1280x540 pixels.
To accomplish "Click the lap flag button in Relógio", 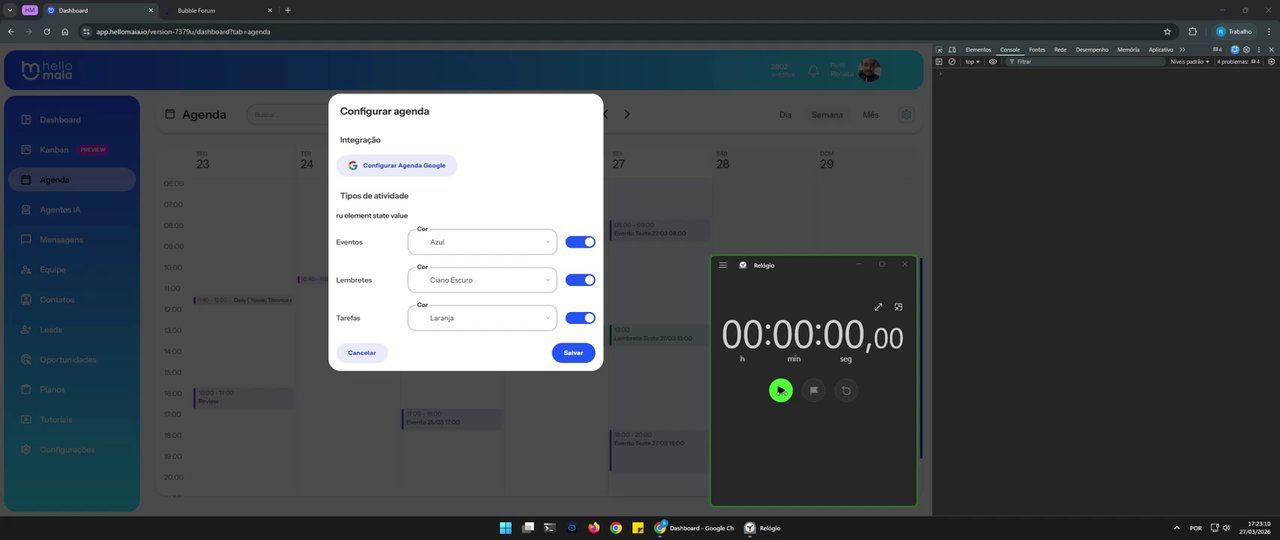I will [x=814, y=390].
